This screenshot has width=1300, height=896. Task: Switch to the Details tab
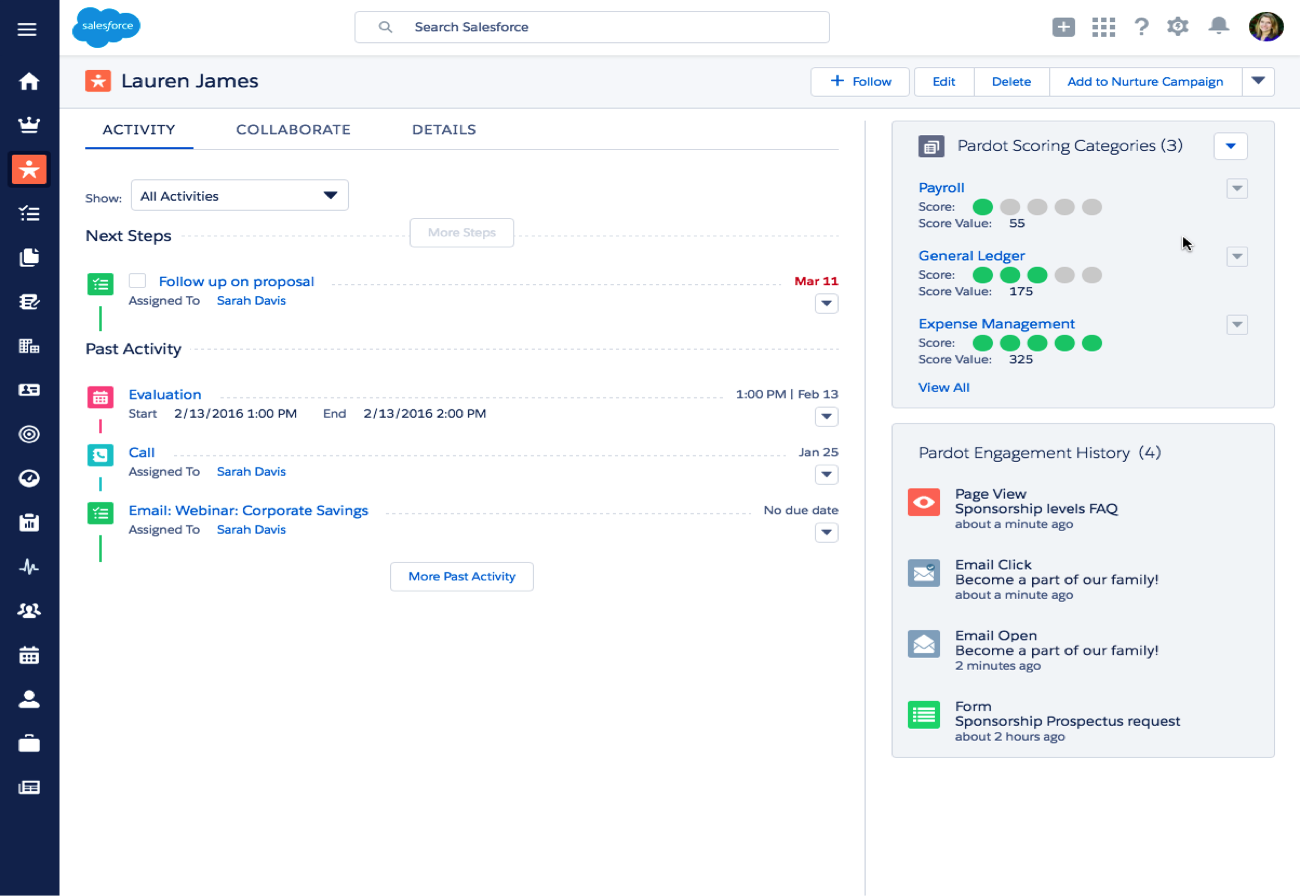click(443, 130)
